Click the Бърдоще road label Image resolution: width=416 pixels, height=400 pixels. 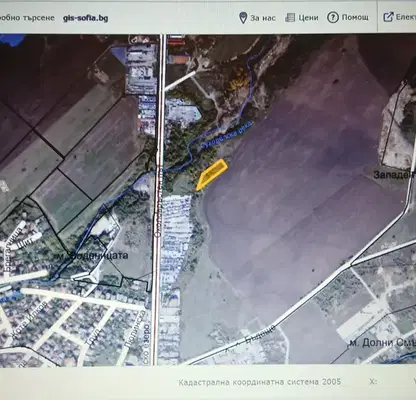tap(260, 334)
